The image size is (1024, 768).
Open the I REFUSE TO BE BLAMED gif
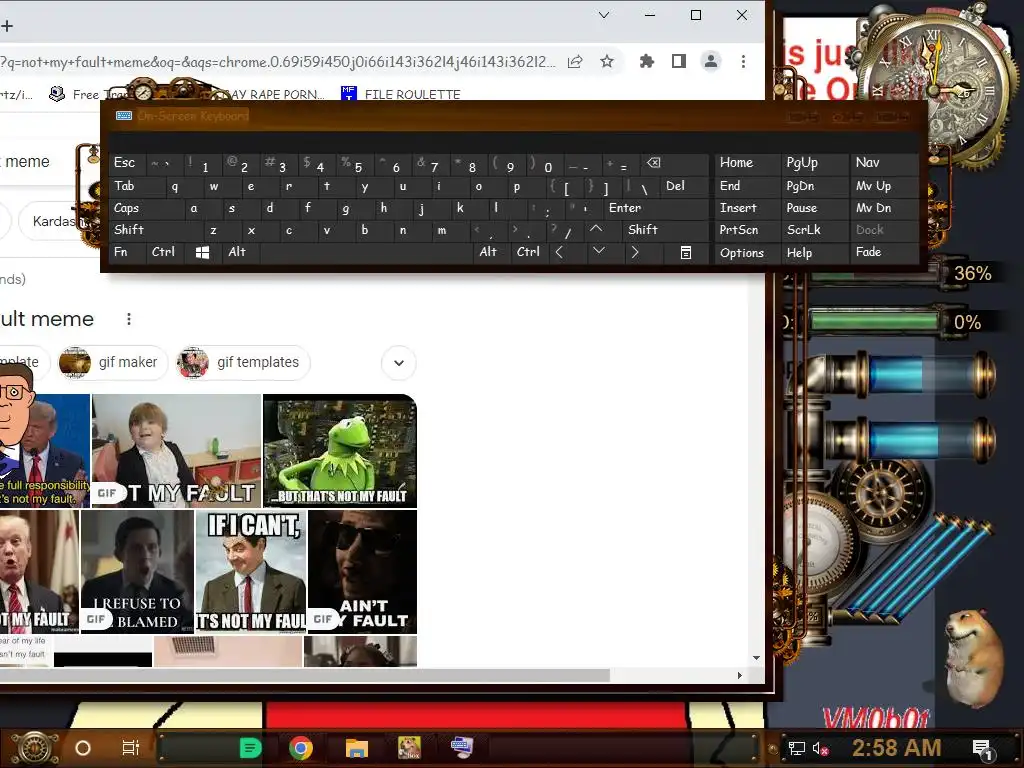click(x=137, y=571)
